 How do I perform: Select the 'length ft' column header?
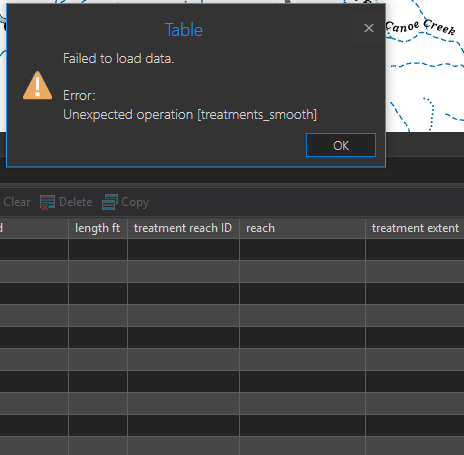pyautogui.click(x=98, y=228)
